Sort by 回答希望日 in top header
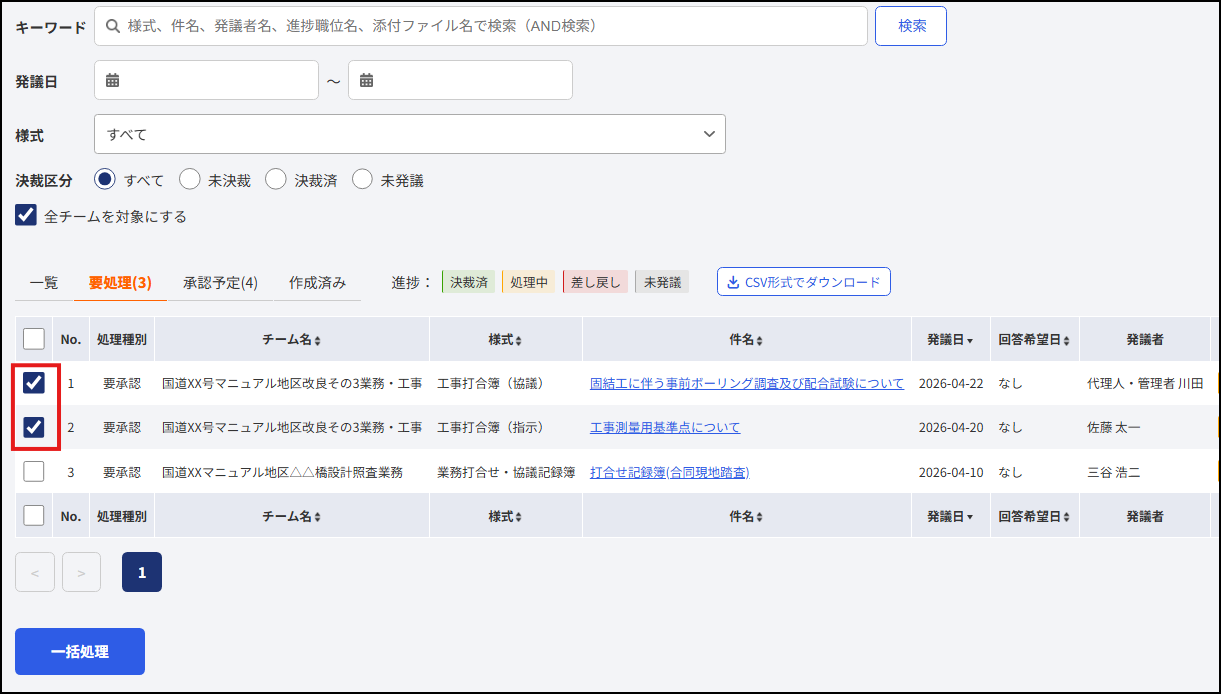 tap(1034, 340)
